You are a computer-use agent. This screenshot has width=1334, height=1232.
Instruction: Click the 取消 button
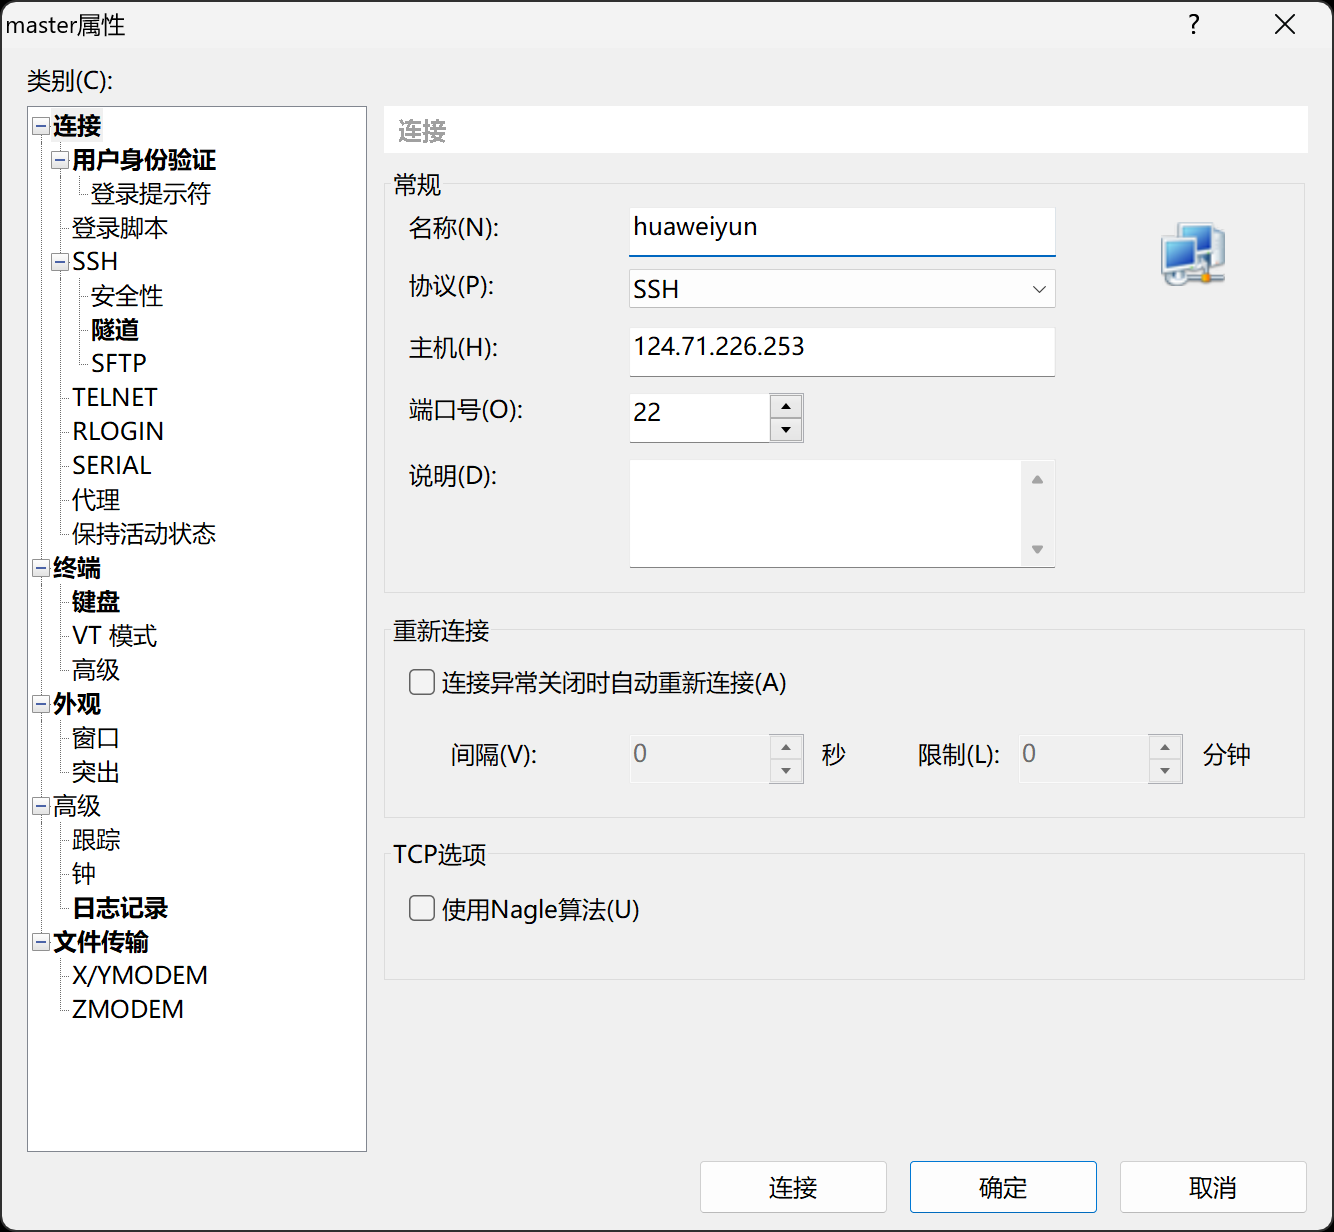click(1213, 1187)
